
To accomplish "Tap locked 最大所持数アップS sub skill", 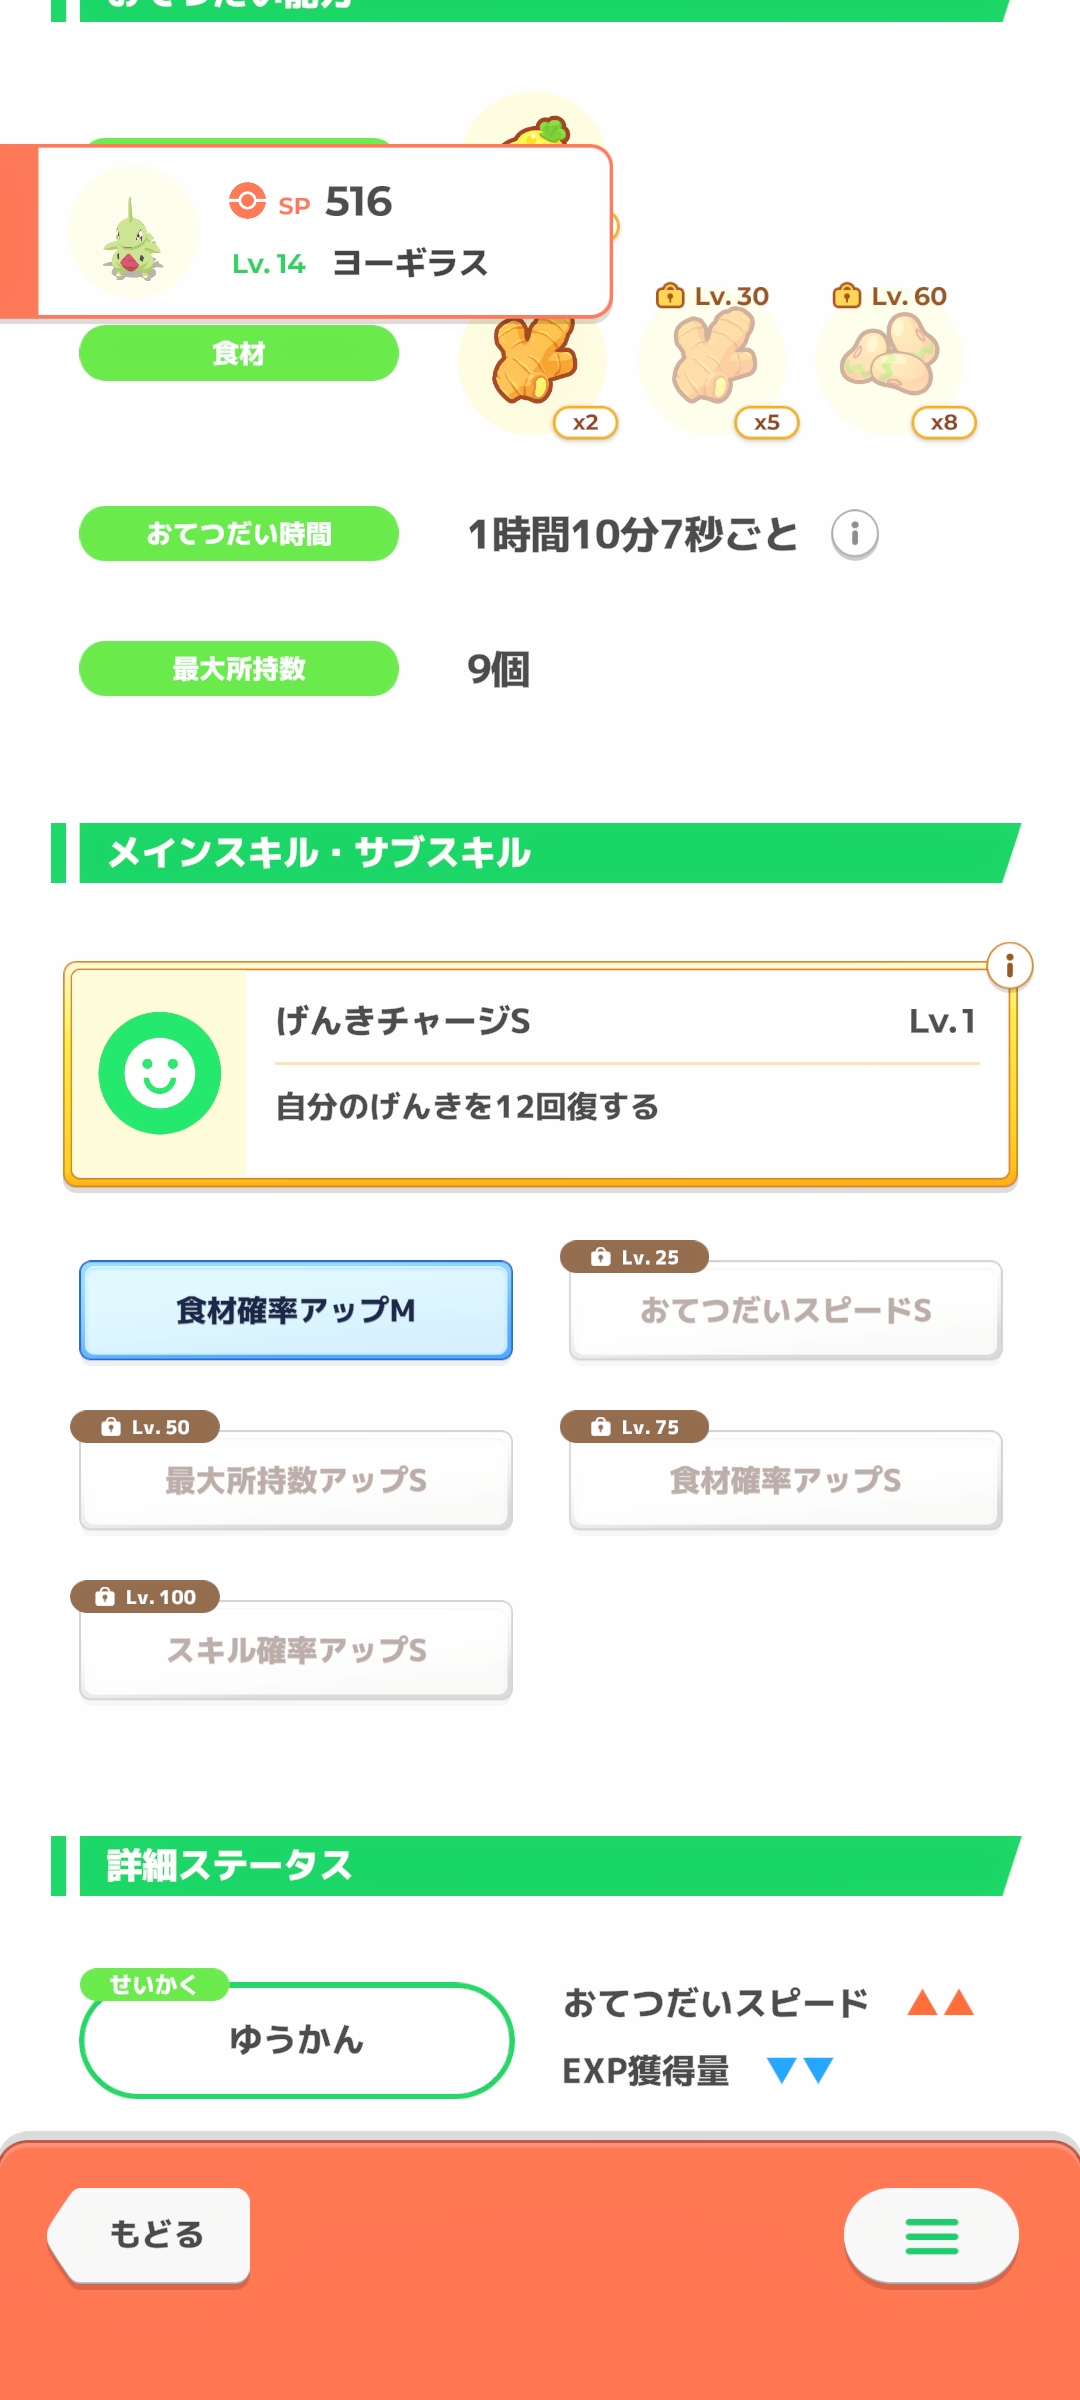I will (296, 1480).
